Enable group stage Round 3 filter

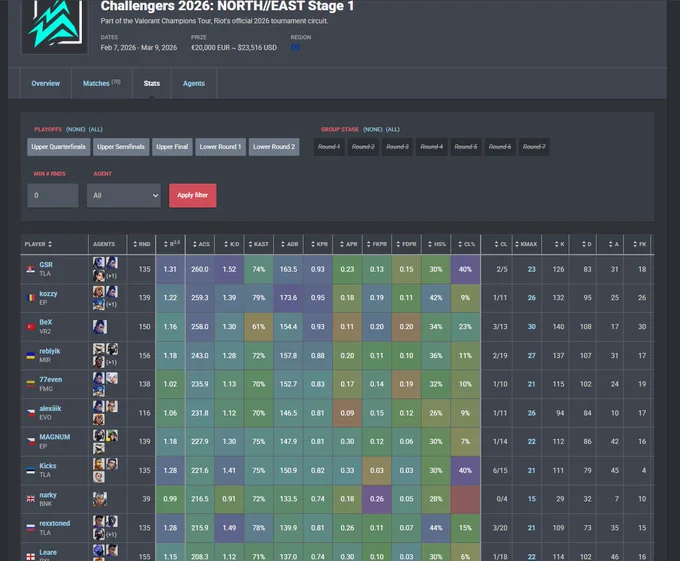coord(397,147)
